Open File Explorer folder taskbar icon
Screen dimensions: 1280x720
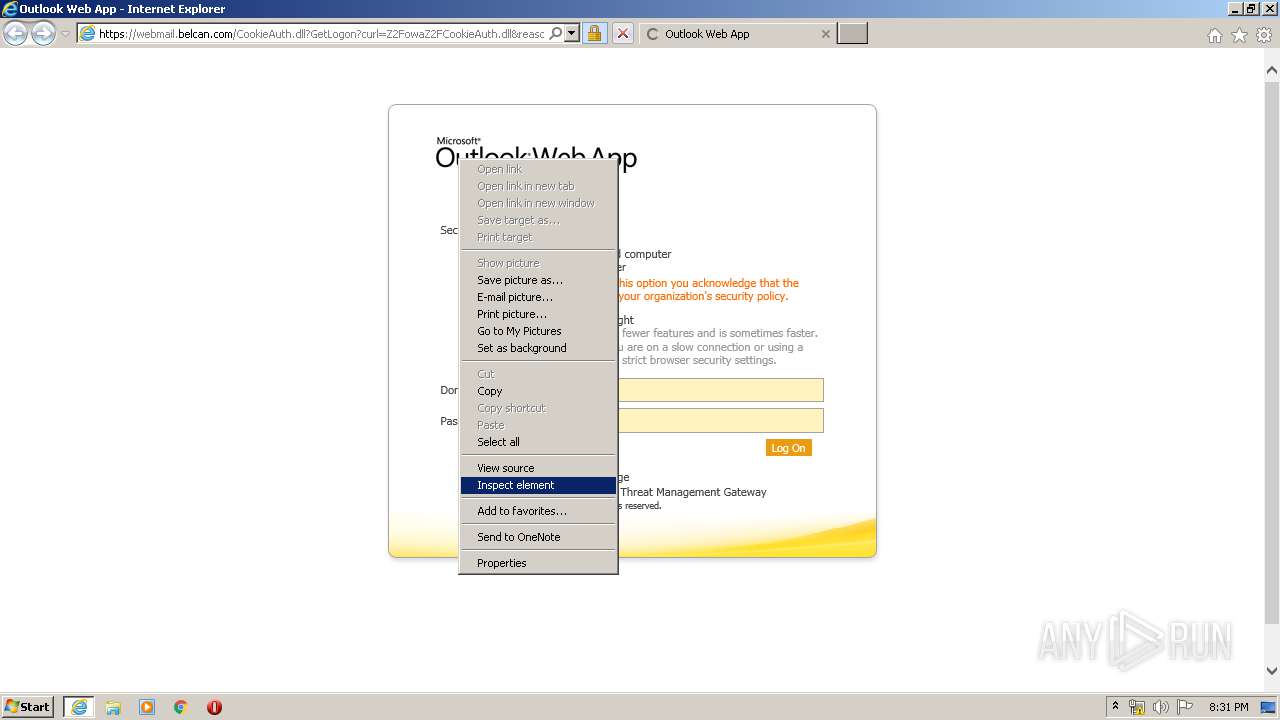click(x=113, y=707)
